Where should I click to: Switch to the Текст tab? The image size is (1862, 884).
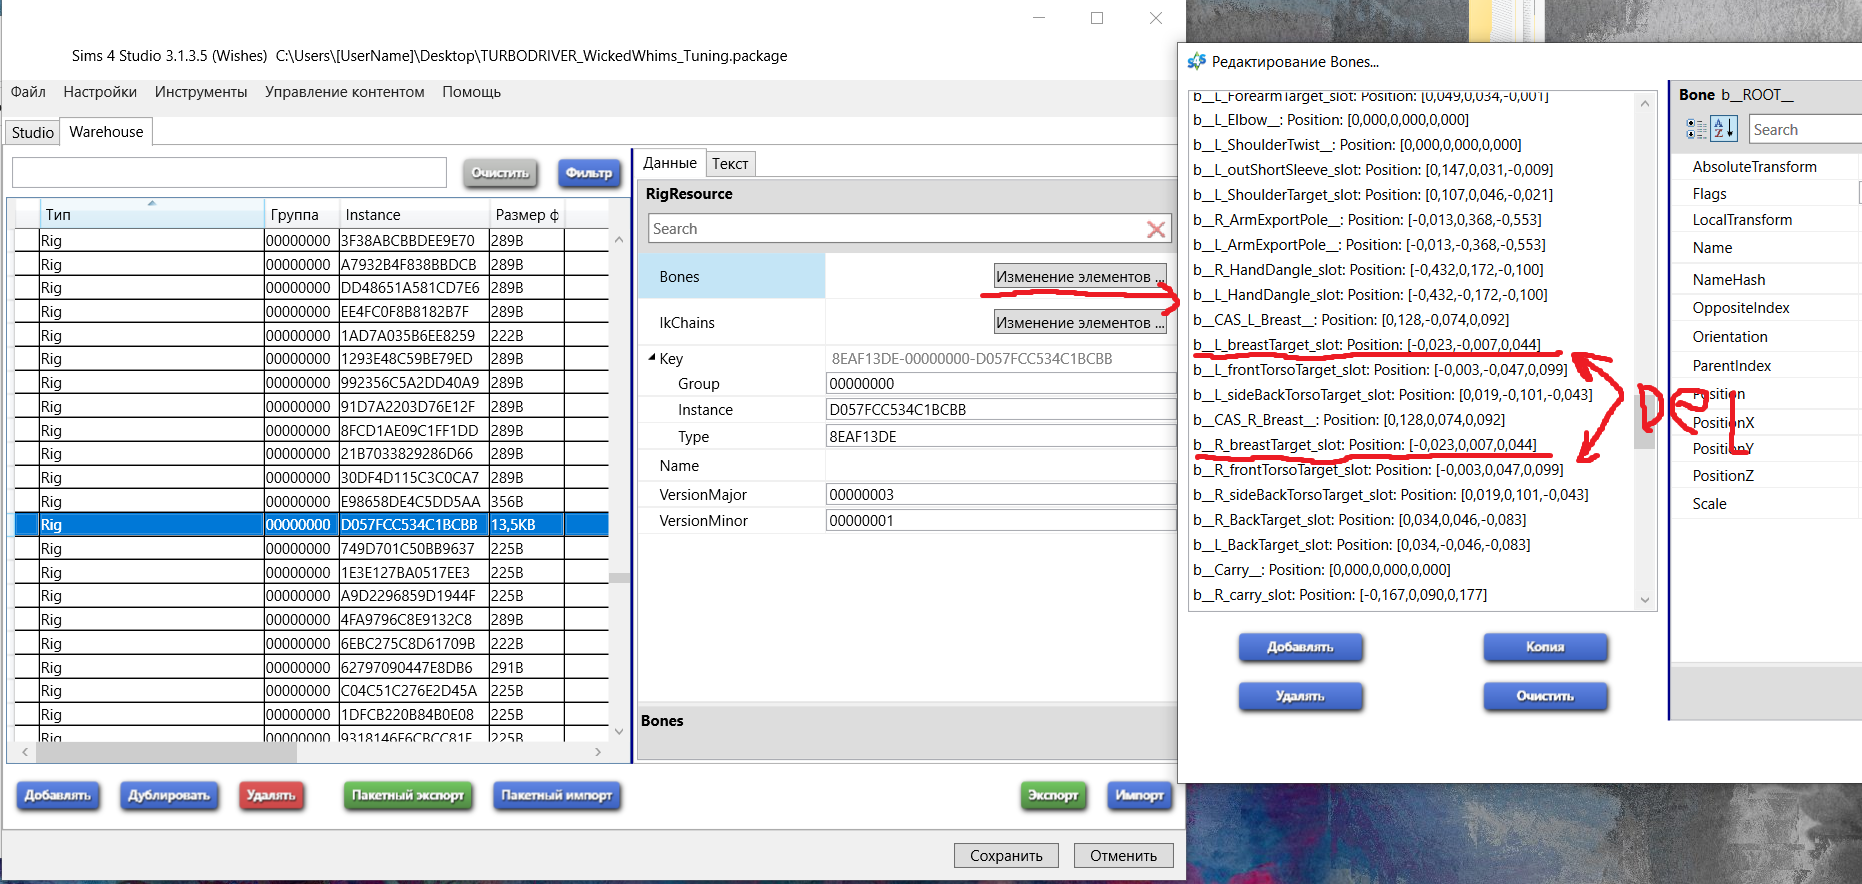tap(730, 164)
